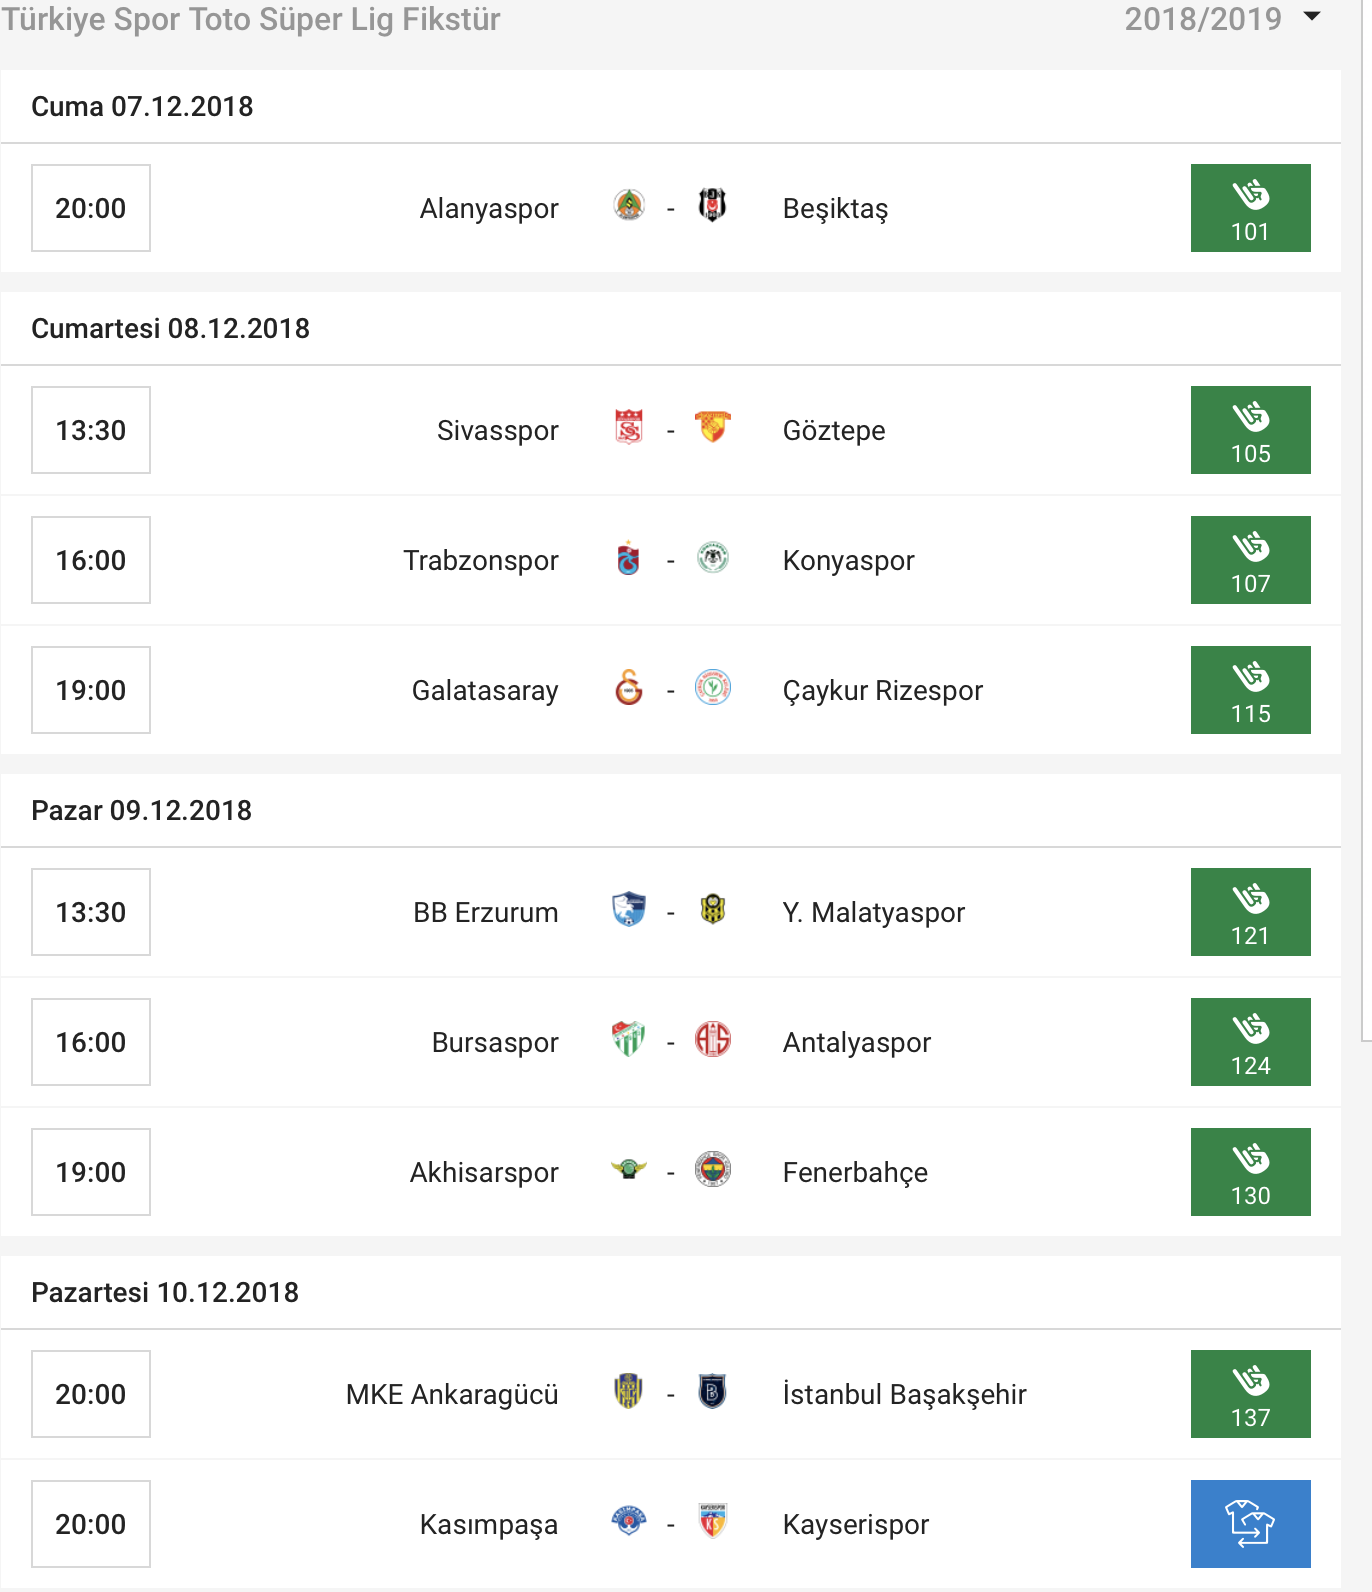Open the 2018/2019 season dropdown
The image size is (1372, 1592).
click(1222, 19)
